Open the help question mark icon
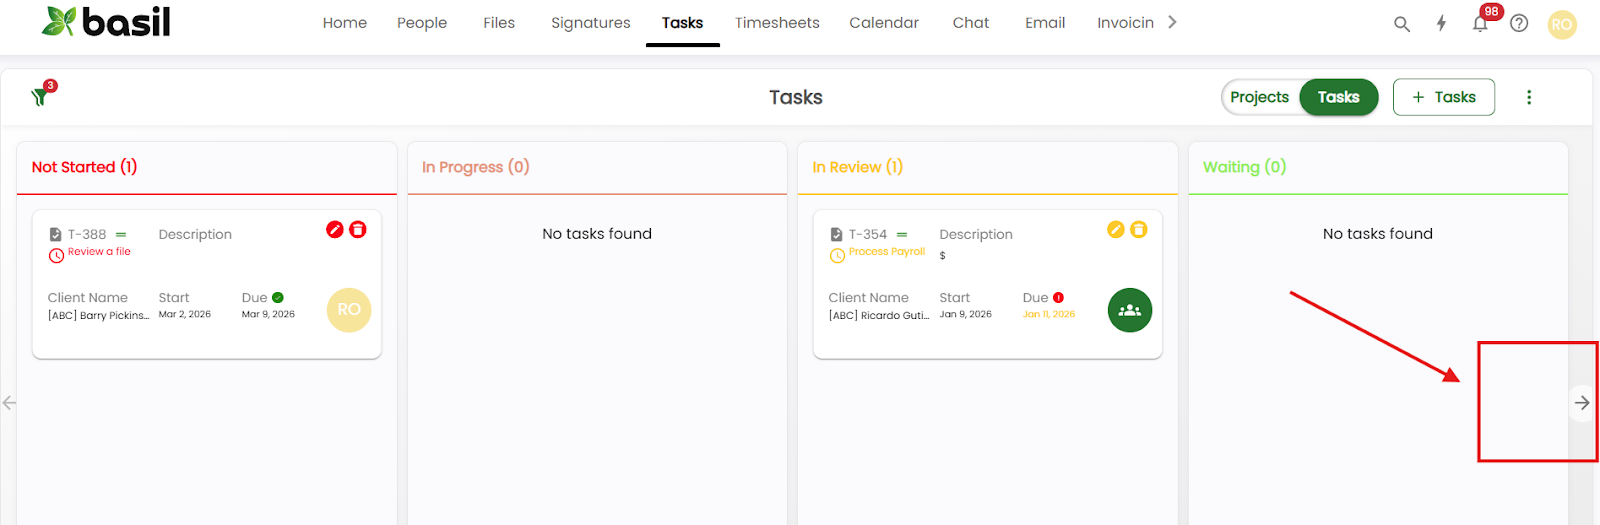This screenshot has height=525, width=1600. coord(1519,23)
